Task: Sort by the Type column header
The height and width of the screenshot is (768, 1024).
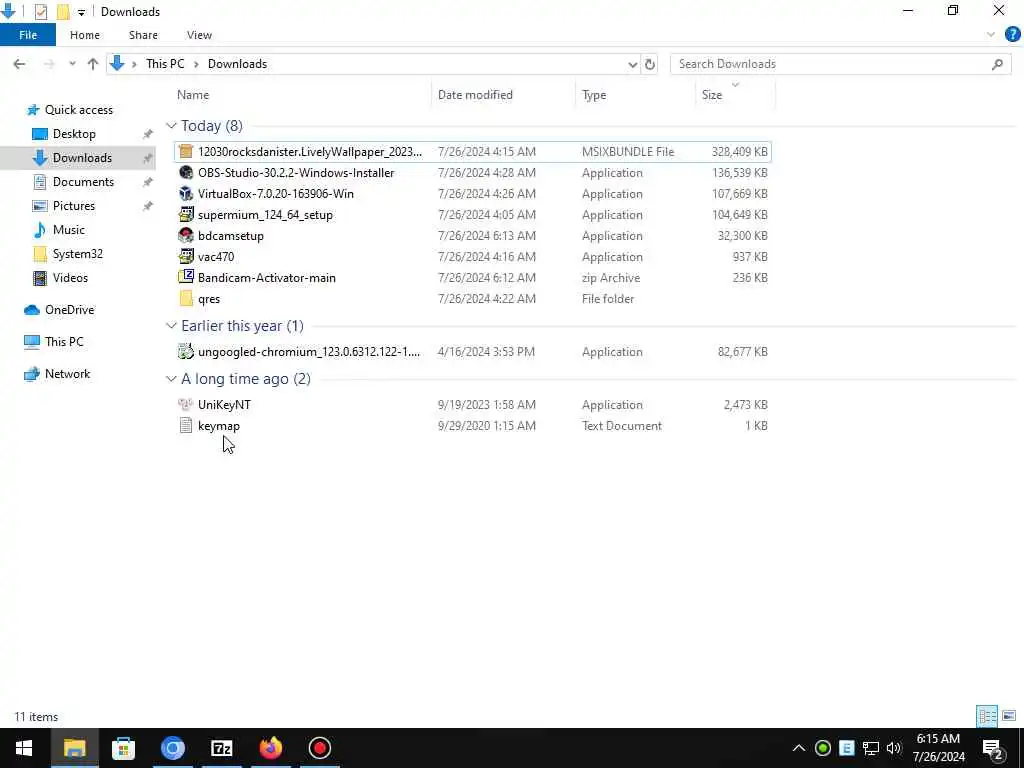Action: 594,95
